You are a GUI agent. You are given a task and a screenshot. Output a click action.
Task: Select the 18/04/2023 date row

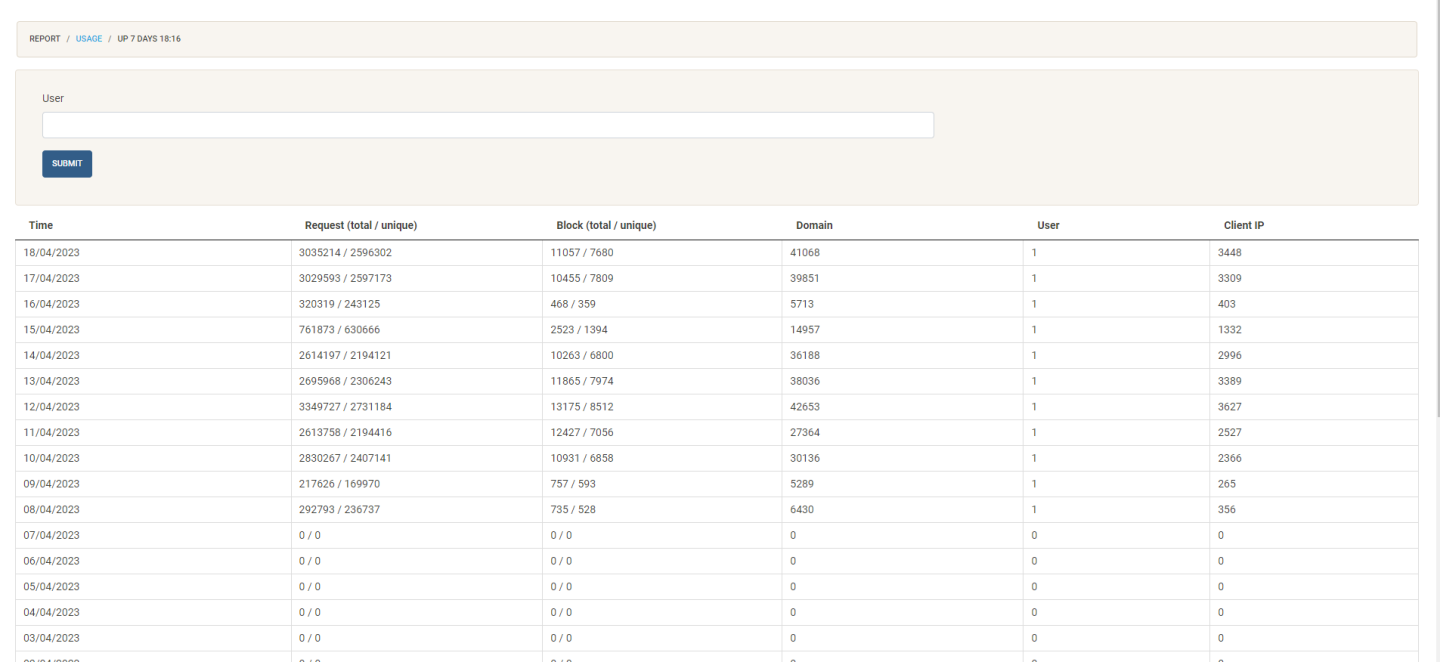52,253
